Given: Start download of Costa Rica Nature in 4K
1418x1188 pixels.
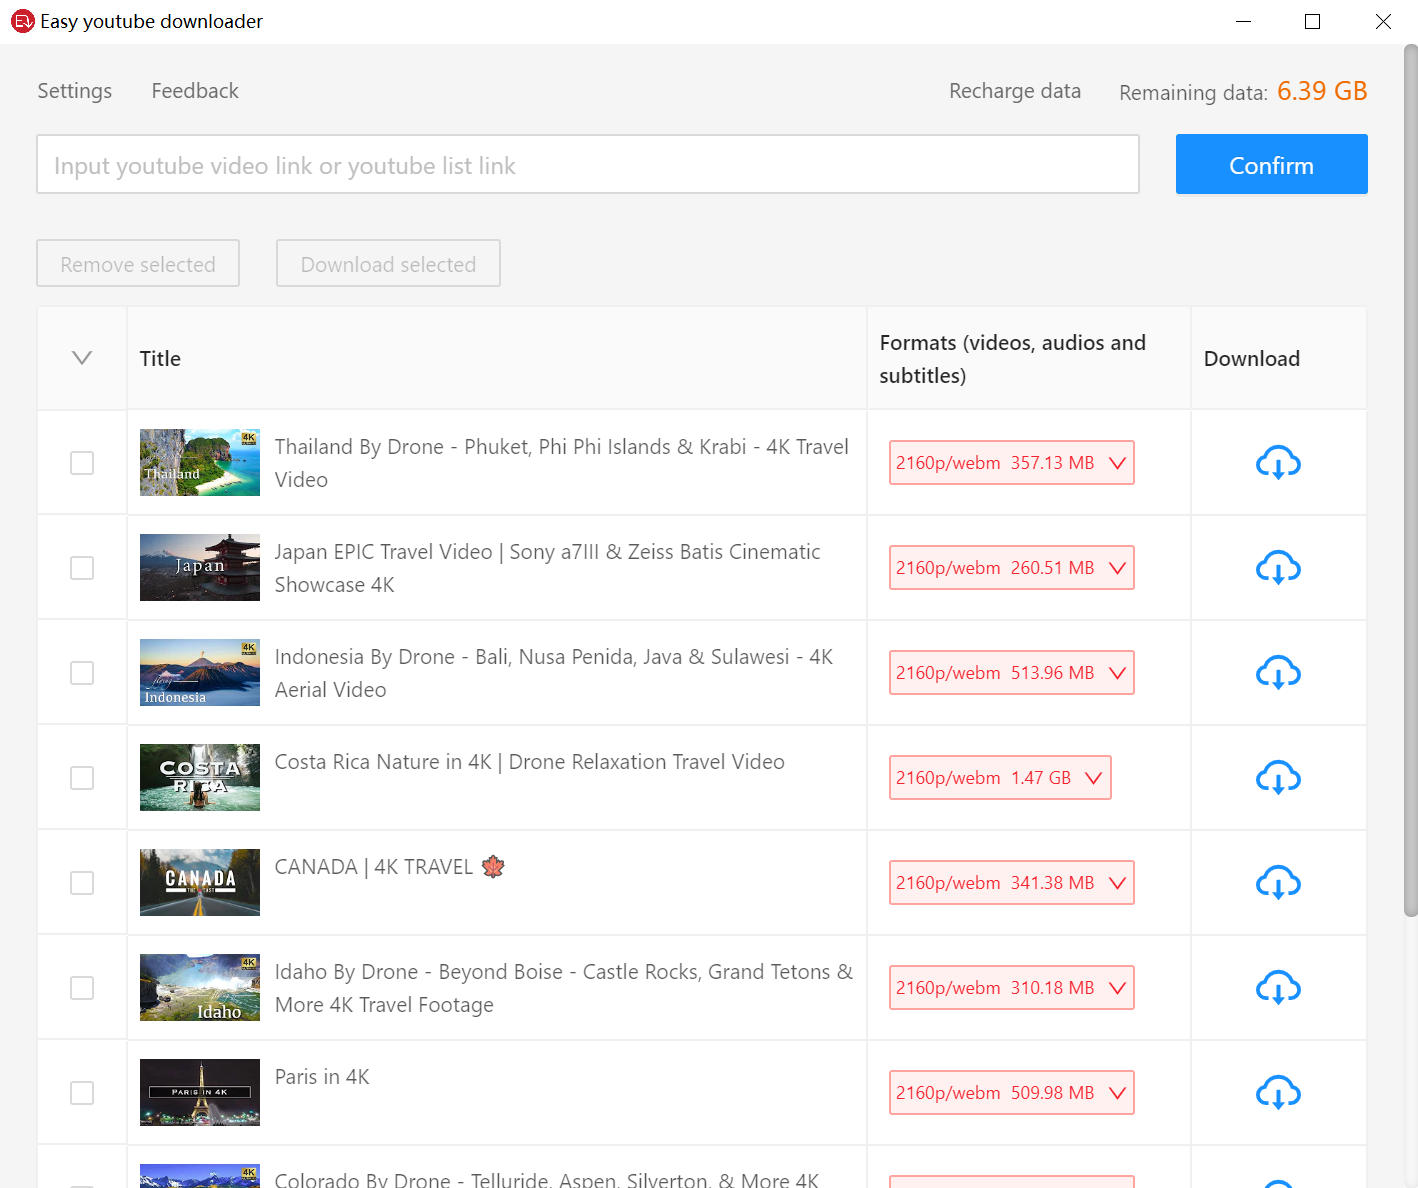Looking at the screenshot, I should point(1278,777).
